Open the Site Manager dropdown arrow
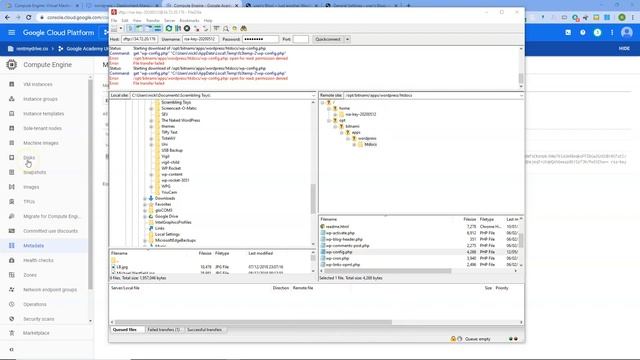640x360 pixels. (121, 29)
